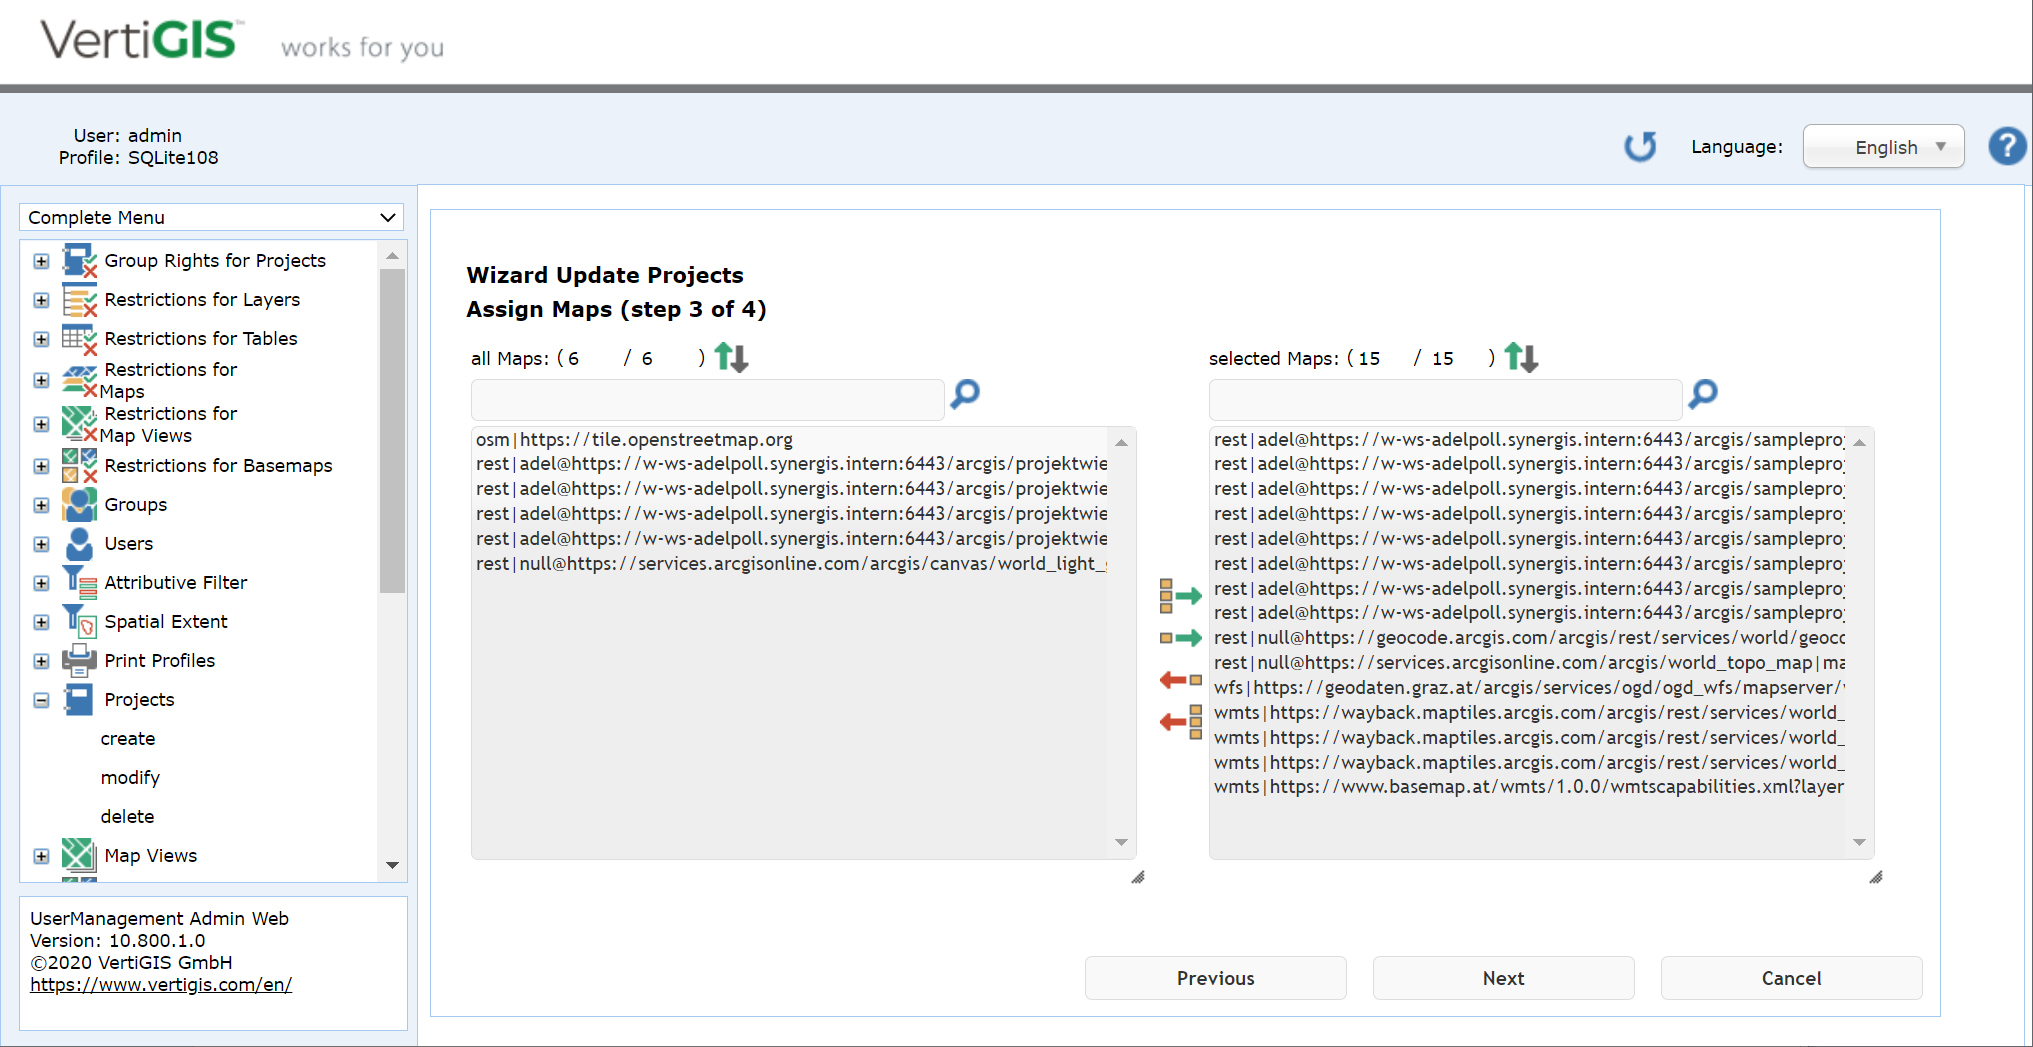Select the modify item under Projects
Screen dimensions: 2033x1047
(x=130, y=777)
